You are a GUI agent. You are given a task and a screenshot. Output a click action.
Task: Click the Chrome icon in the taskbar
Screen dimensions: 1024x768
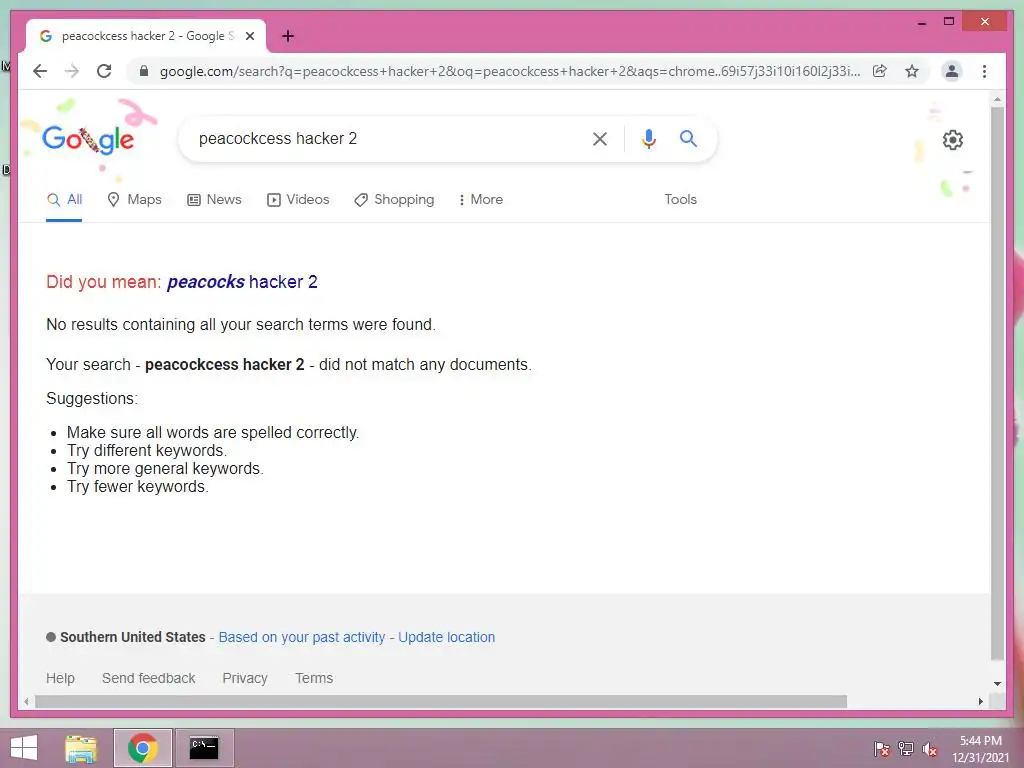[143, 748]
